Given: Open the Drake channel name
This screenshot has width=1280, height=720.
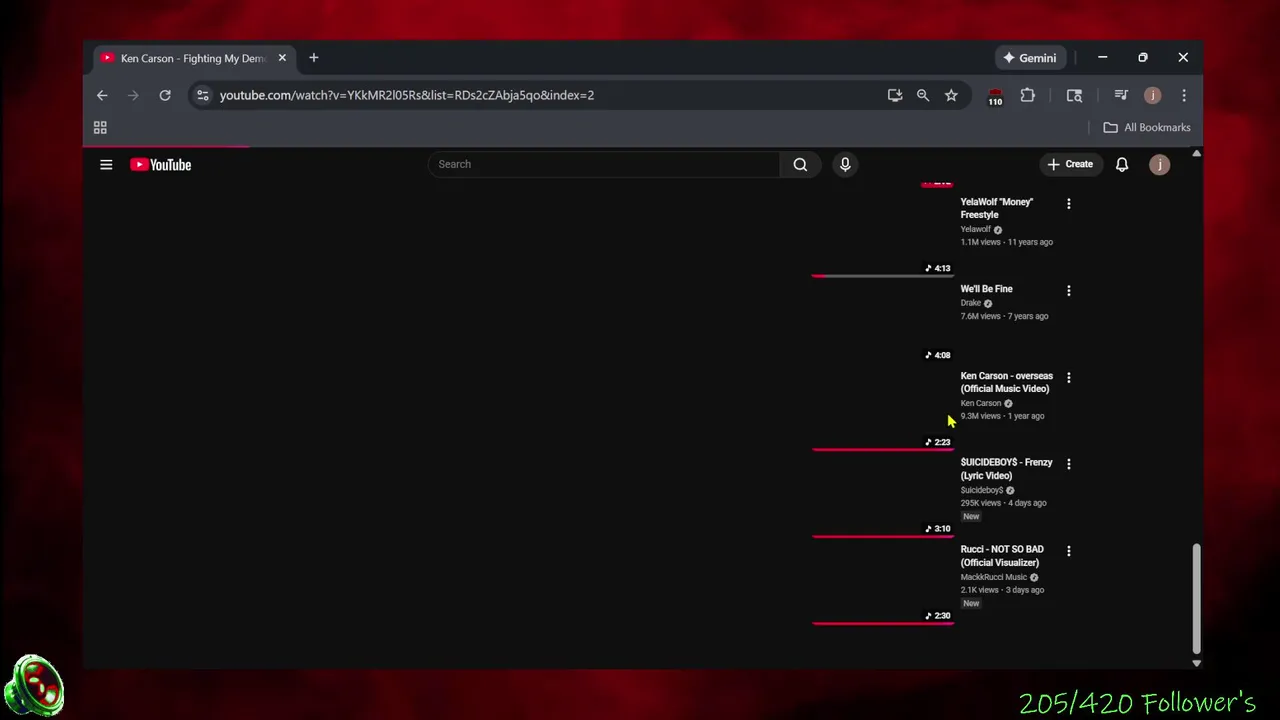Looking at the screenshot, I should [x=971, y=303].
